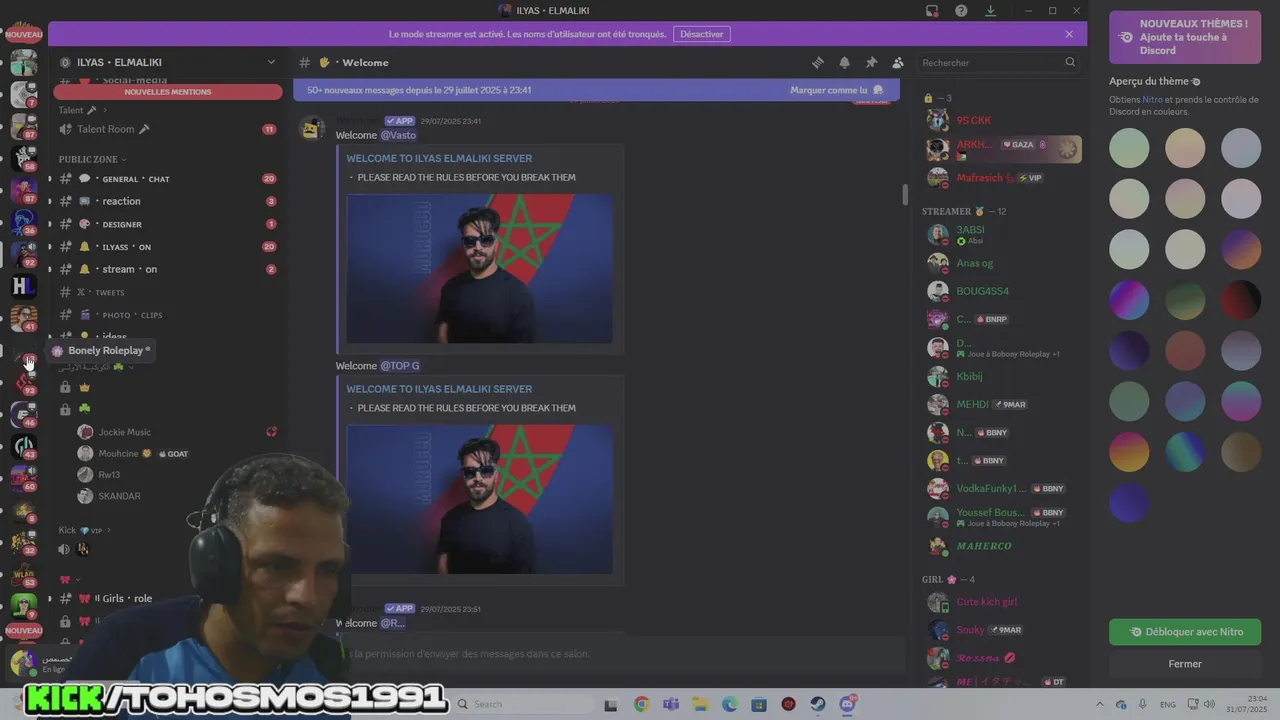Open the GENERAL · CHAT channel

pos(166,179)
